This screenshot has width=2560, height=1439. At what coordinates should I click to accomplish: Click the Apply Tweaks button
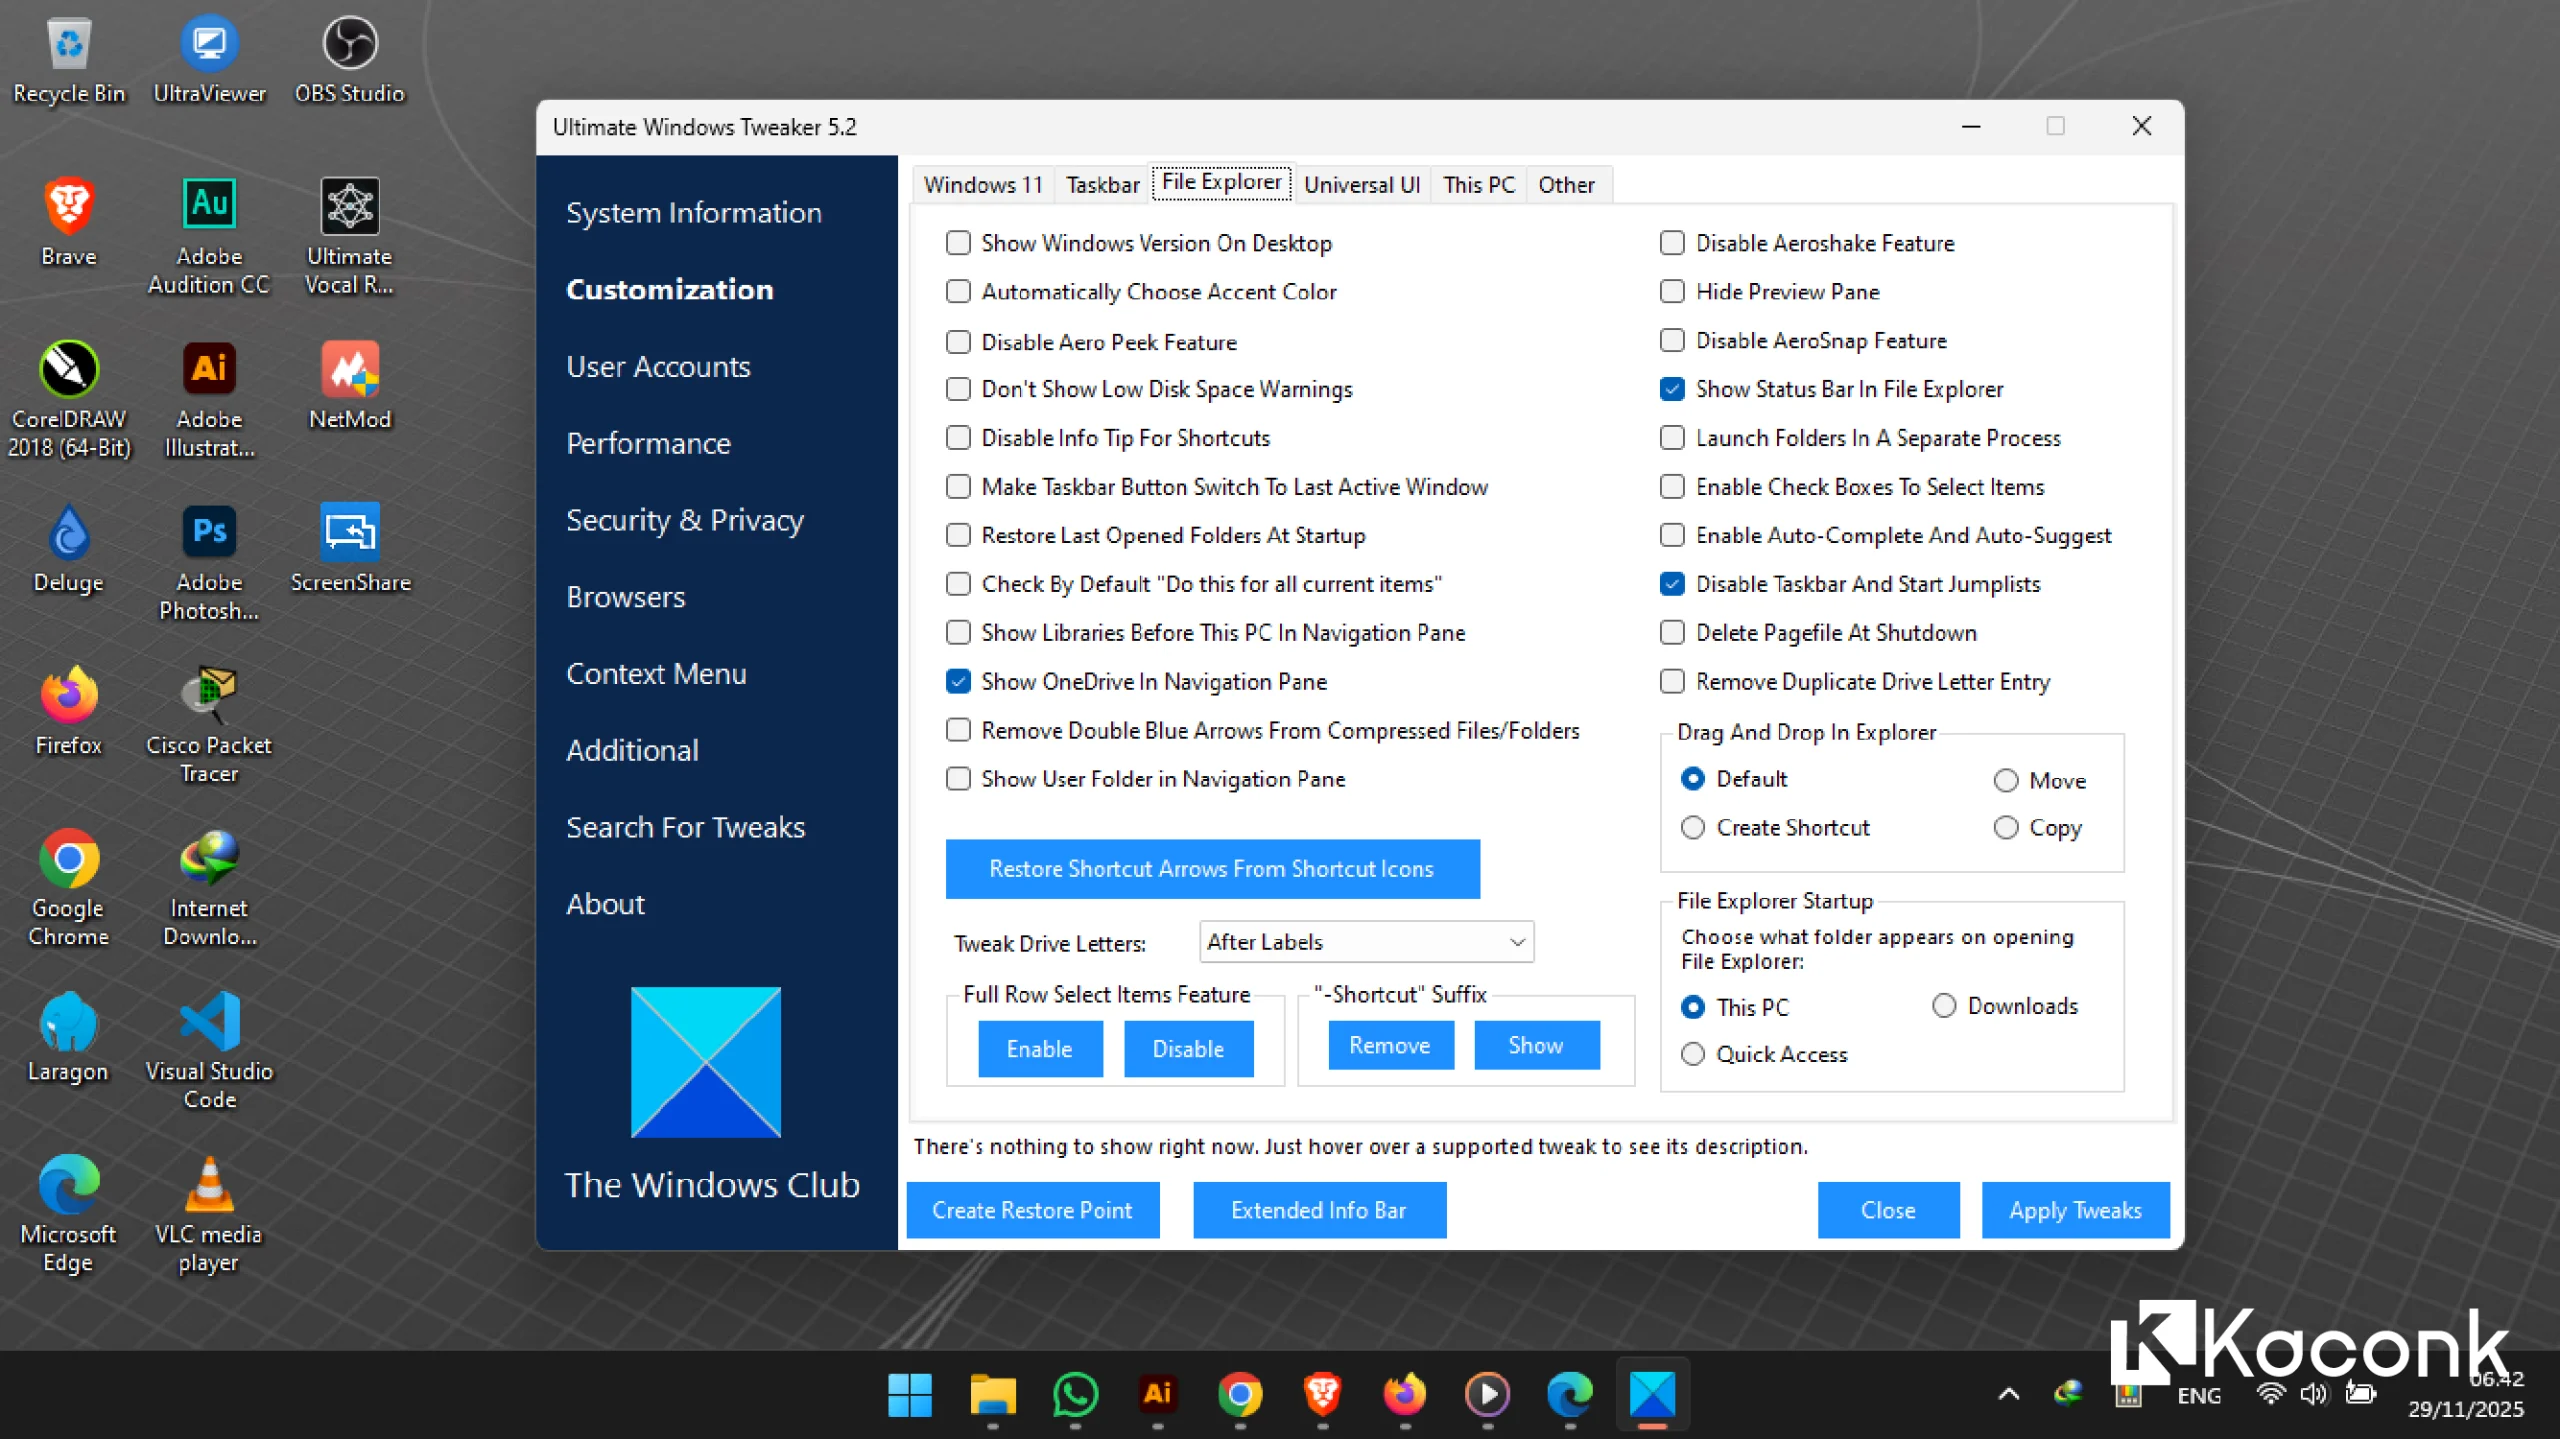coord(2074,1209)
